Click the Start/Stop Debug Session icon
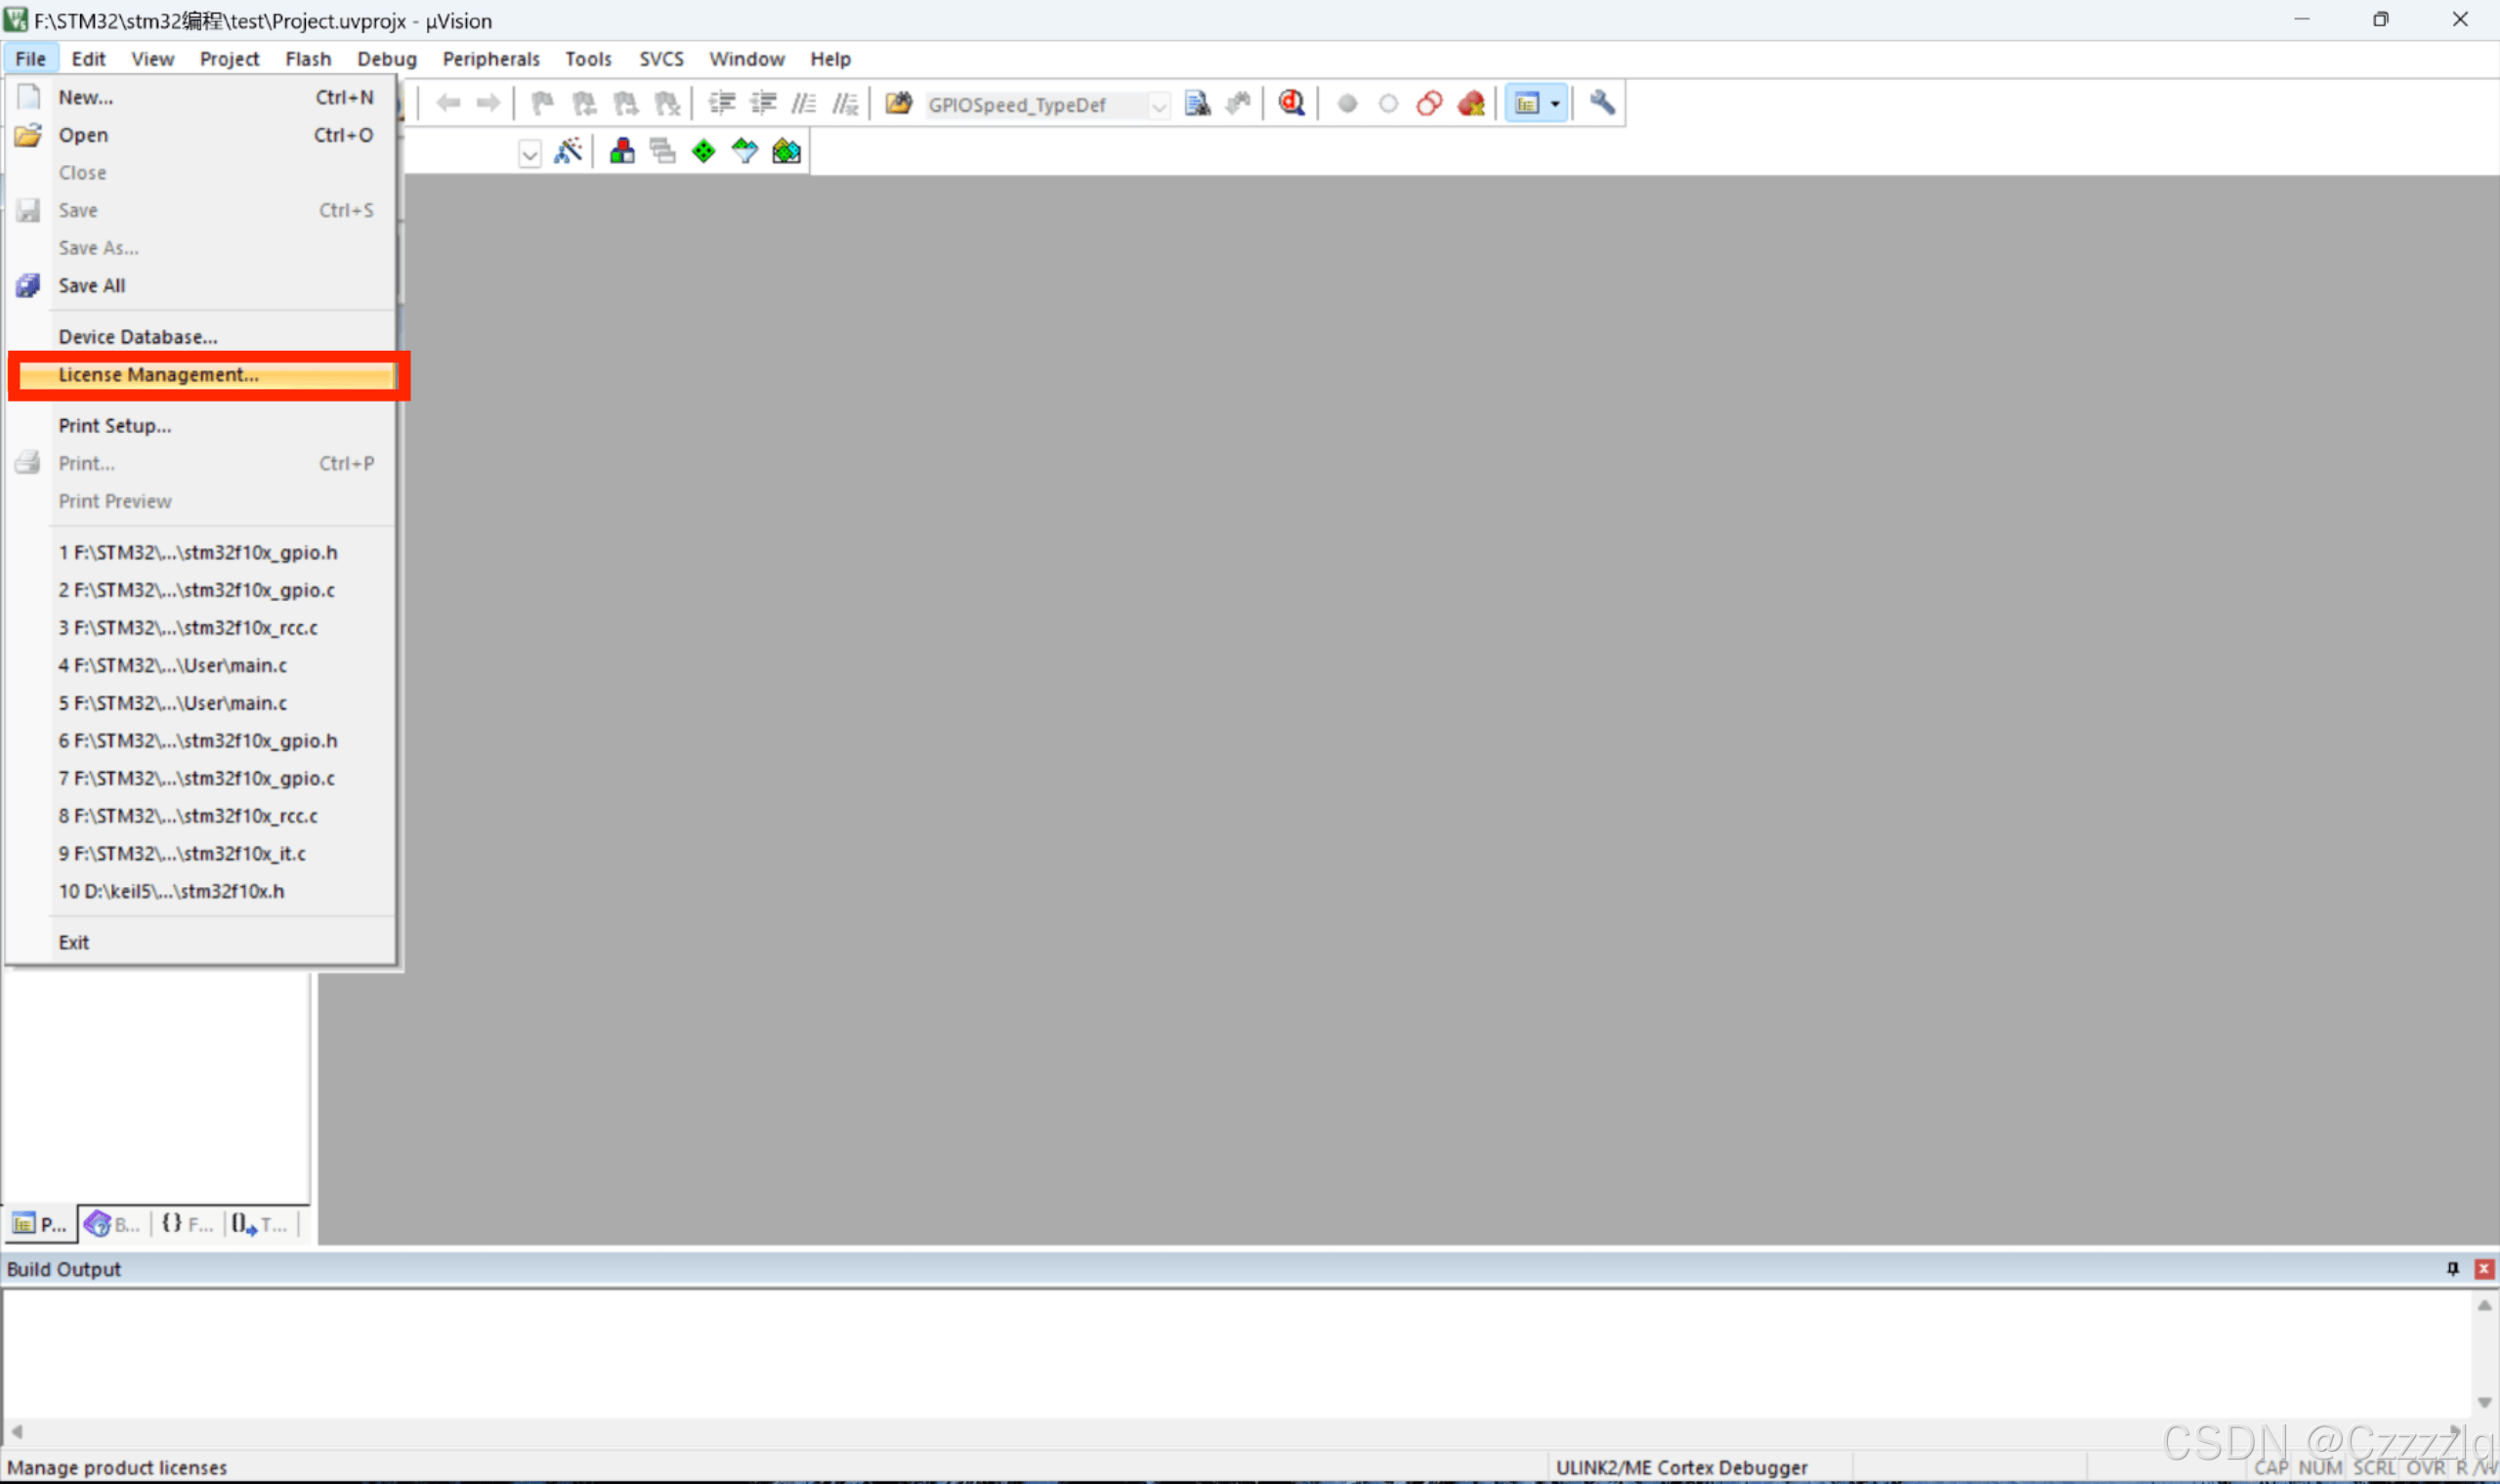Image resolution: width=2500 pixels, height=1484 pixels. tap(1291, 103)
